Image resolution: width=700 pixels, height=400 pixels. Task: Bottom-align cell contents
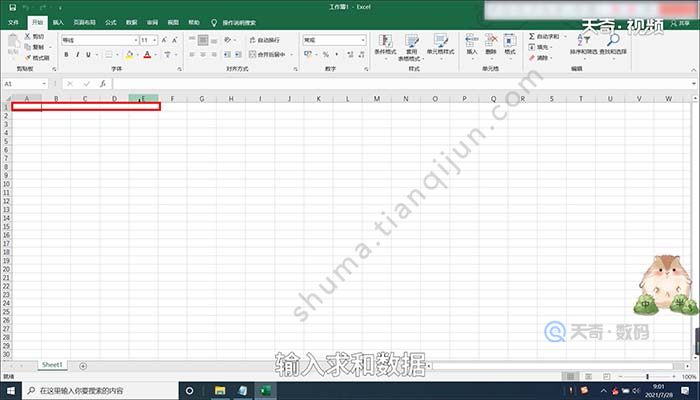pos(214,40)
